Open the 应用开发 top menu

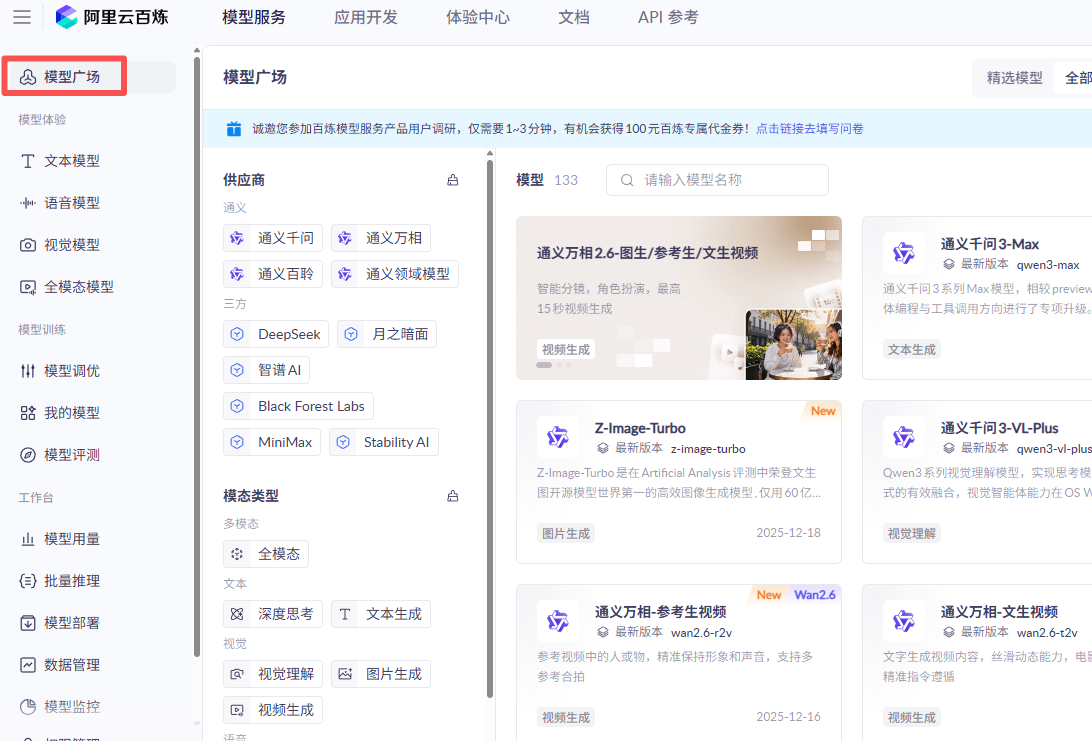(x=366, y=17)
